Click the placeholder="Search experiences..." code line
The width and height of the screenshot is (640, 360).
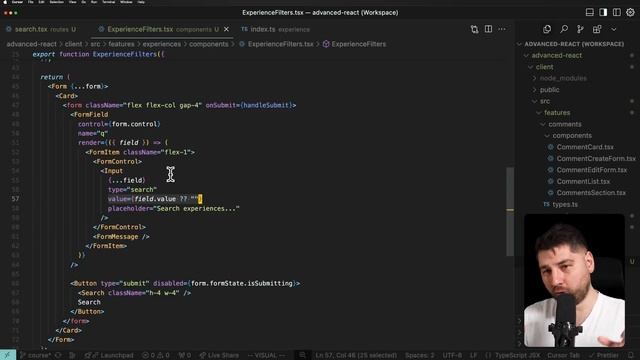pos(173,208)
